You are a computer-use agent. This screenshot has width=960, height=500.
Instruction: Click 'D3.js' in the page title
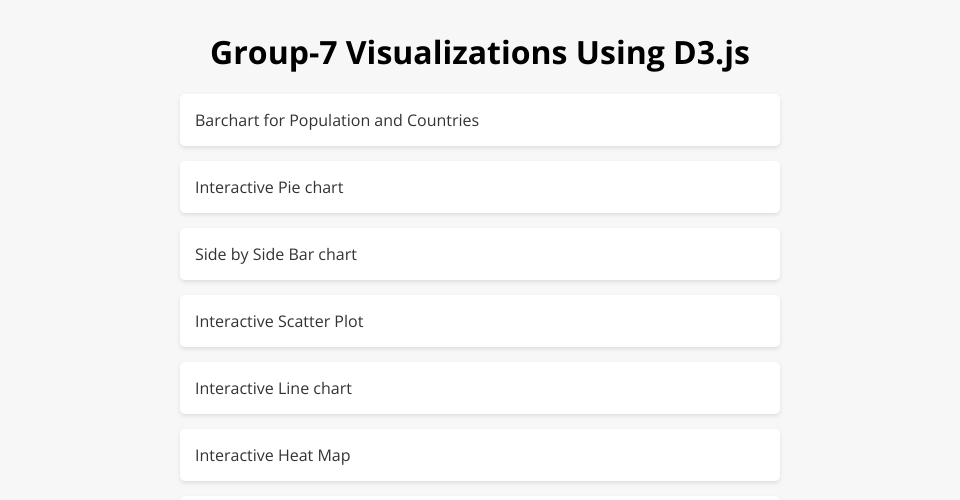coord(711,53)
